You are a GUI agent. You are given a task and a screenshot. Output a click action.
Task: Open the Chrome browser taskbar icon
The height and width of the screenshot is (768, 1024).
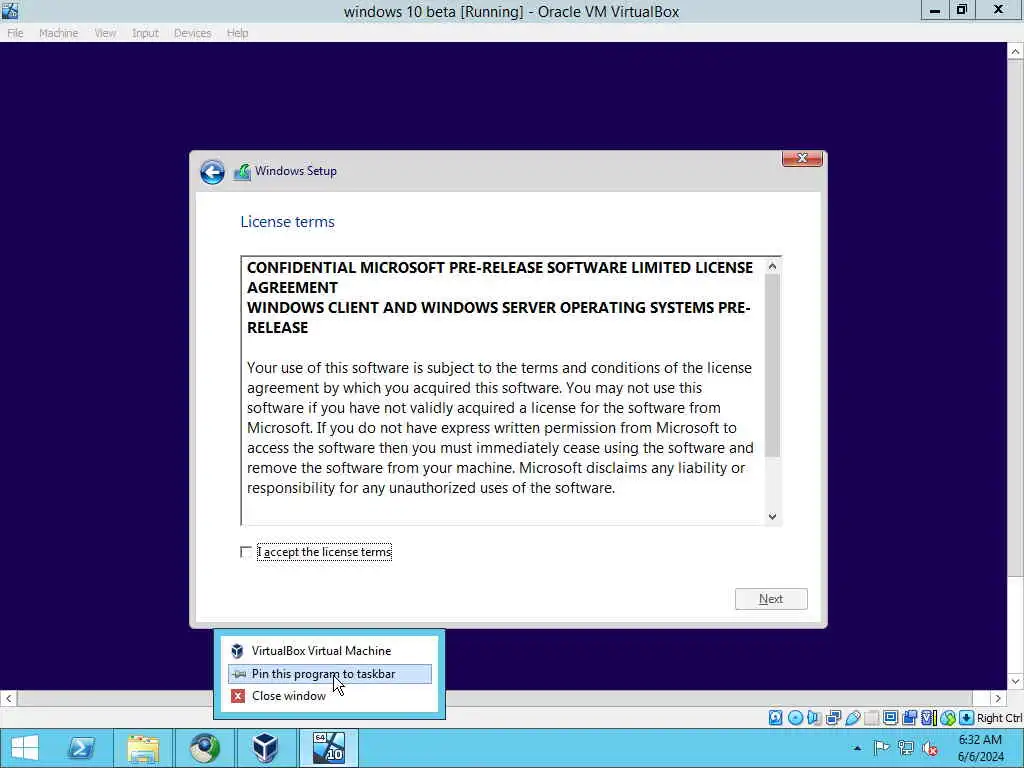coord(204,748)
